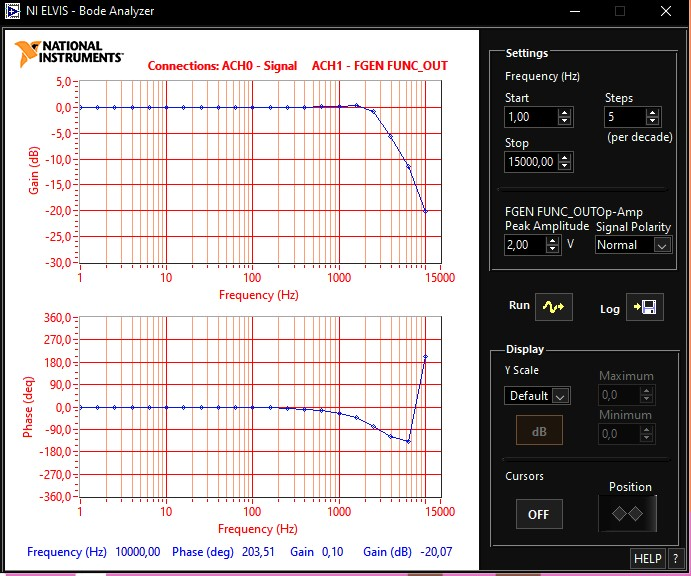Click the Frequency readout 10000,00

[137, 552]
